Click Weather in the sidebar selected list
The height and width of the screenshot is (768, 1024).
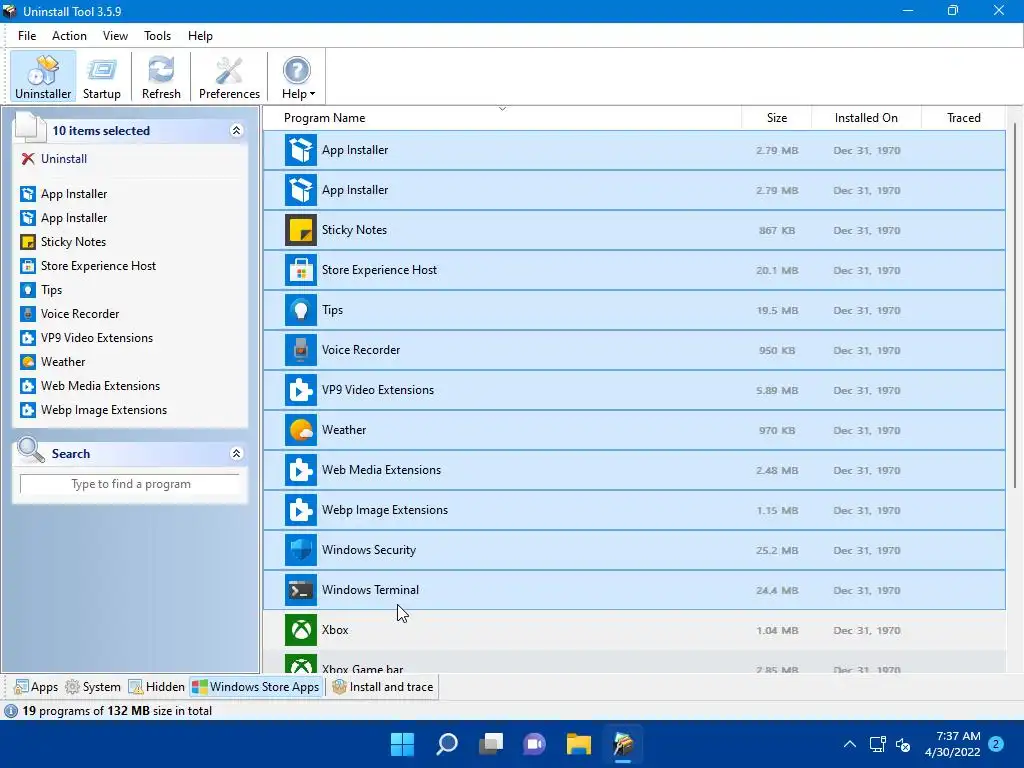[63, 362]
